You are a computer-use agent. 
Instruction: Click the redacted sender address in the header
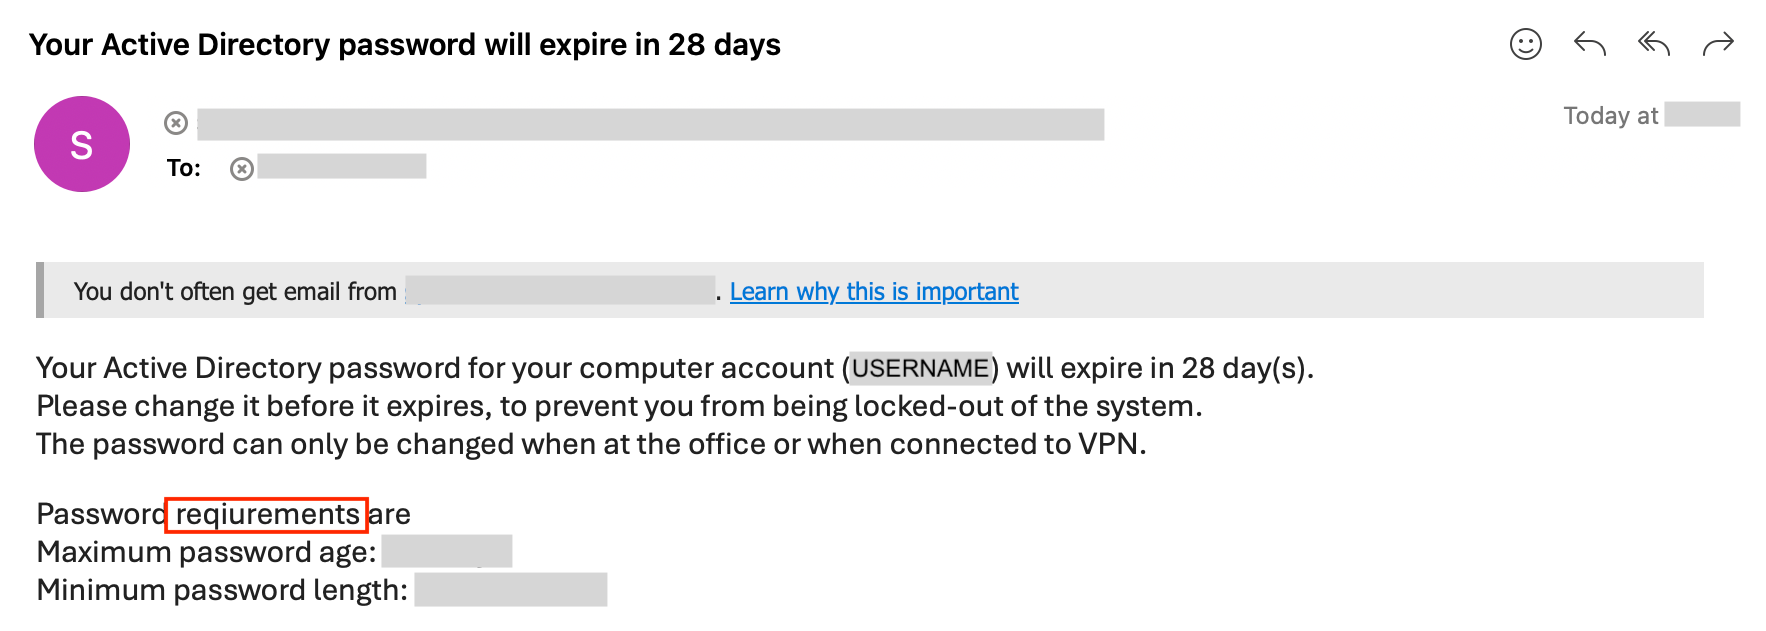[650, 124]
